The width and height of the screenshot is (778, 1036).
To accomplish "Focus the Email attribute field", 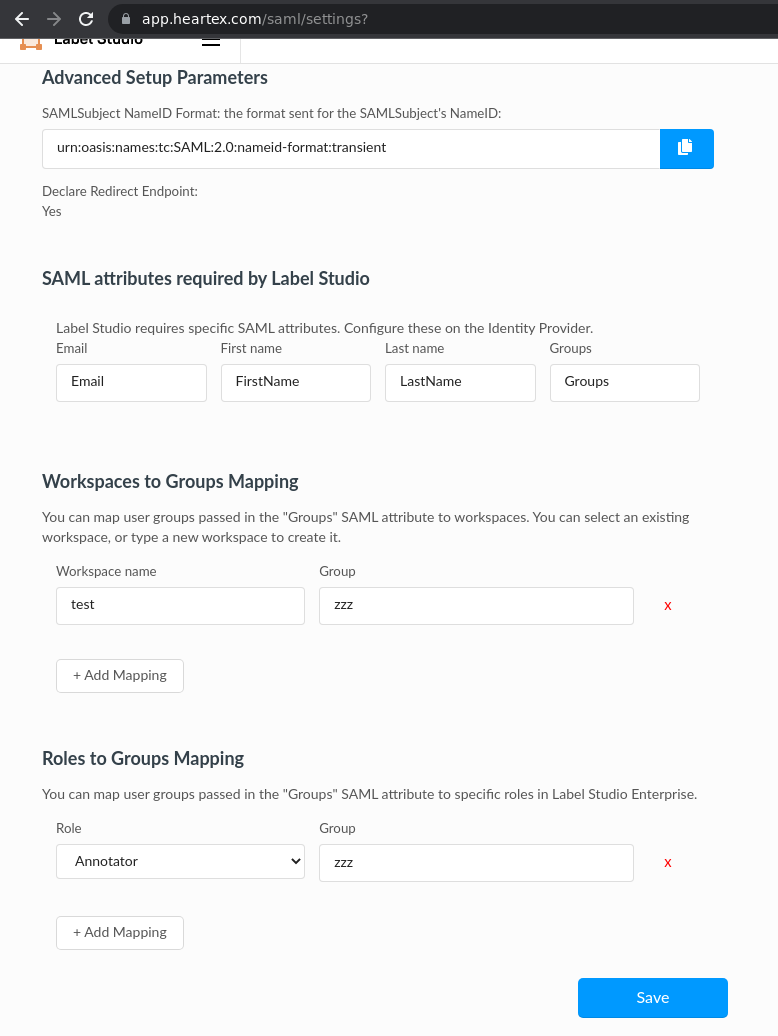I will [131, 382].
